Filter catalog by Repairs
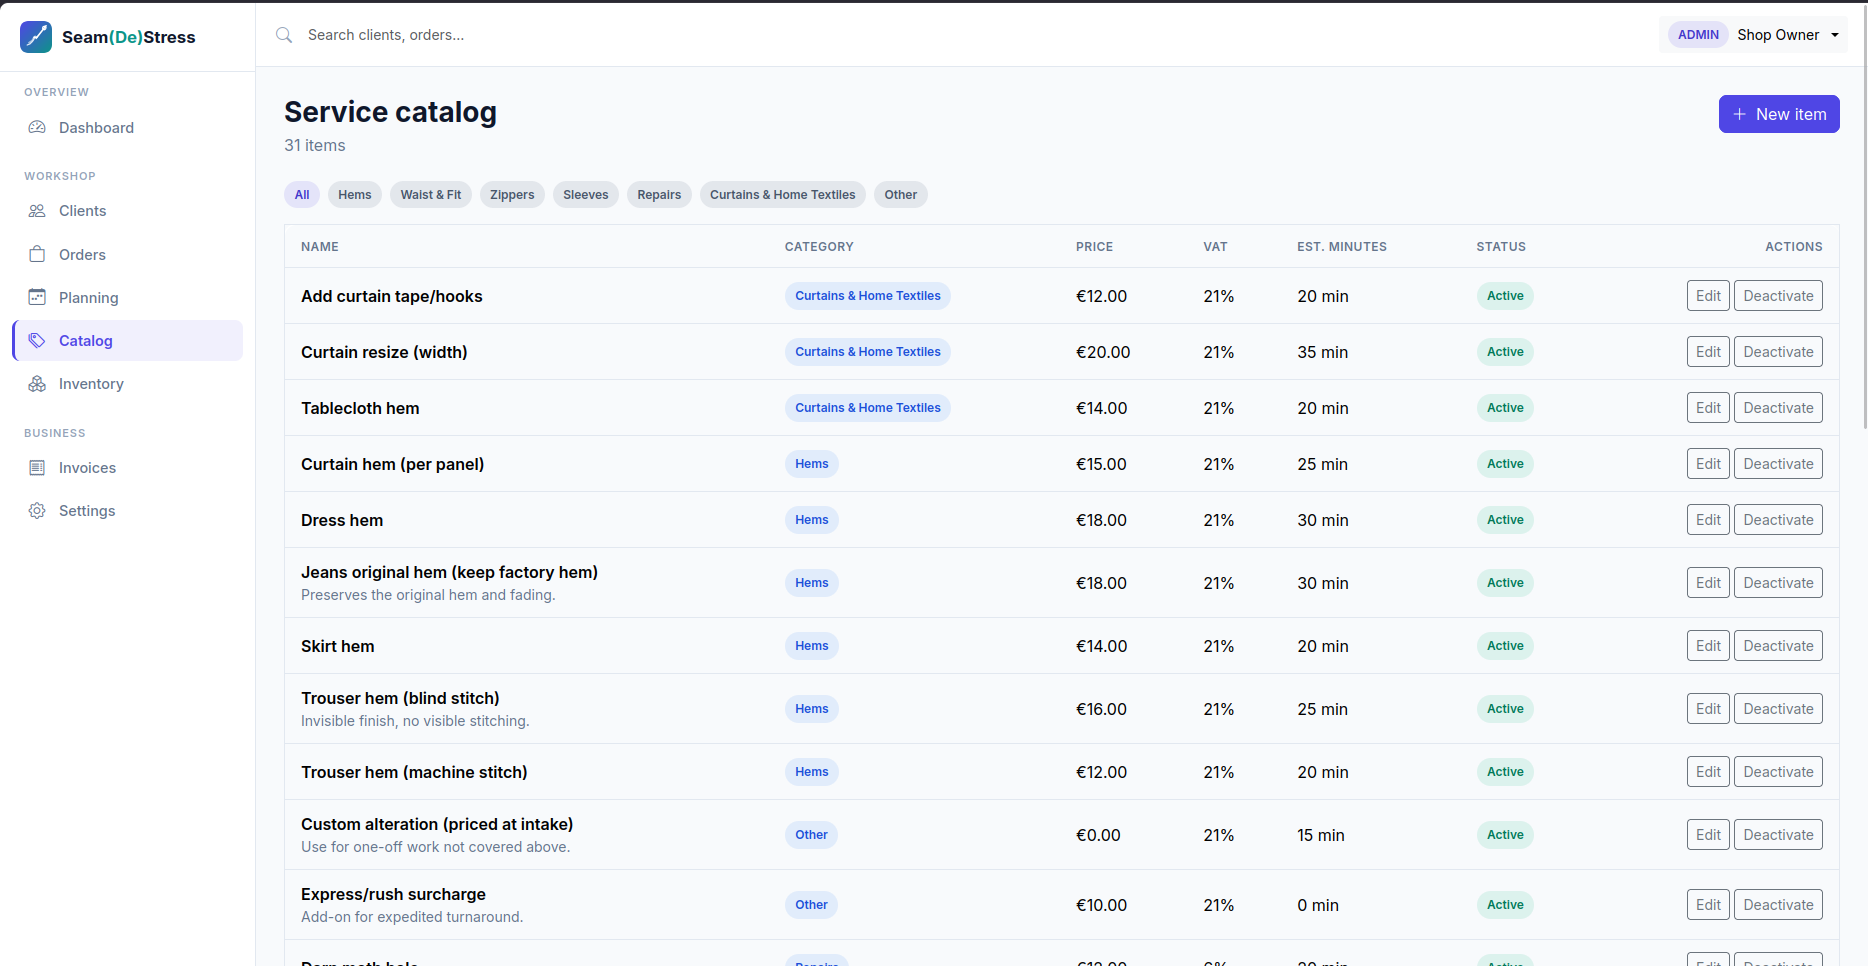1868x966 pixels. 659,195
